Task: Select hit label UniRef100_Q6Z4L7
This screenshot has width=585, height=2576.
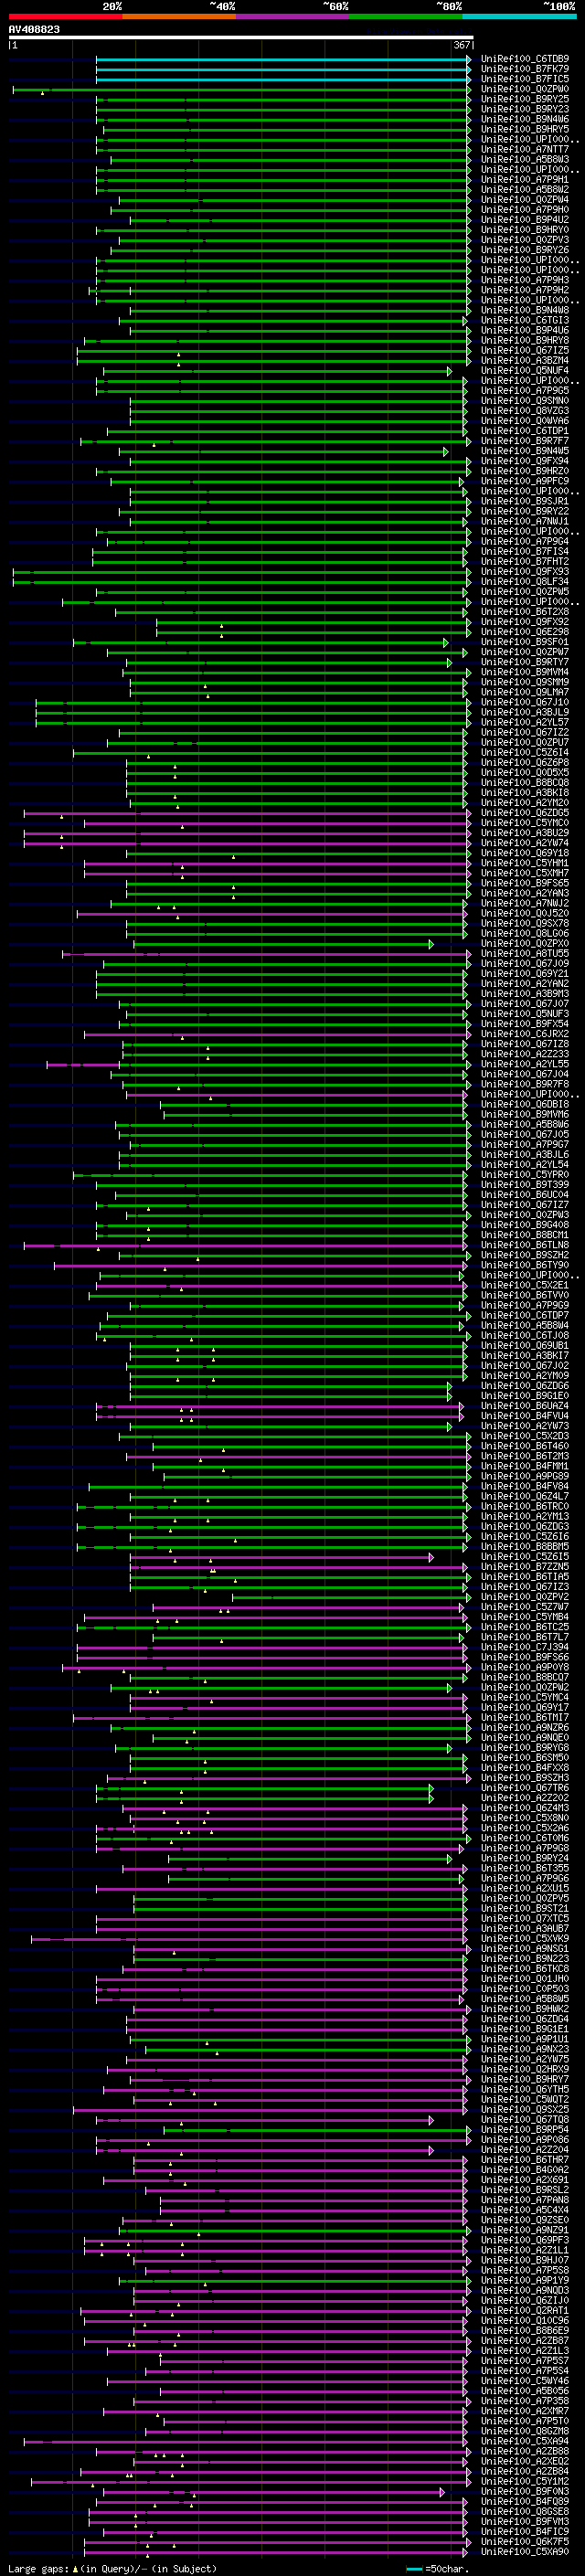Action: pos(525,1496)
